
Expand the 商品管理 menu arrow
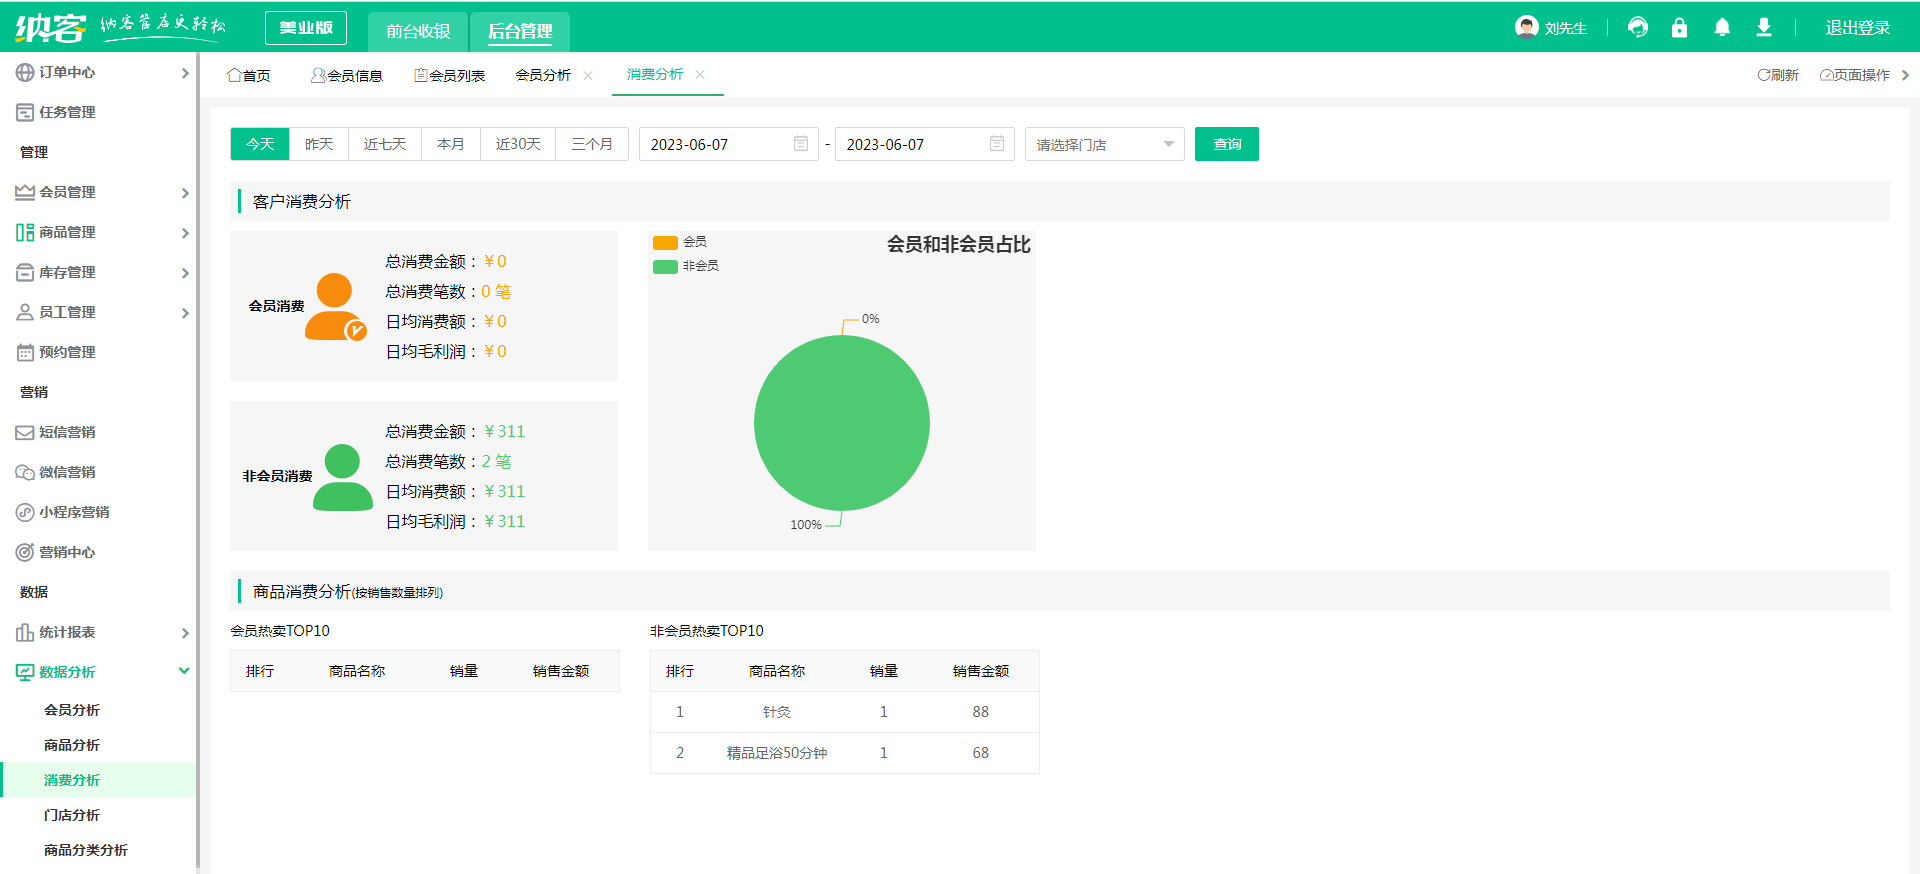pyautogui.click(x=185, y=233)
